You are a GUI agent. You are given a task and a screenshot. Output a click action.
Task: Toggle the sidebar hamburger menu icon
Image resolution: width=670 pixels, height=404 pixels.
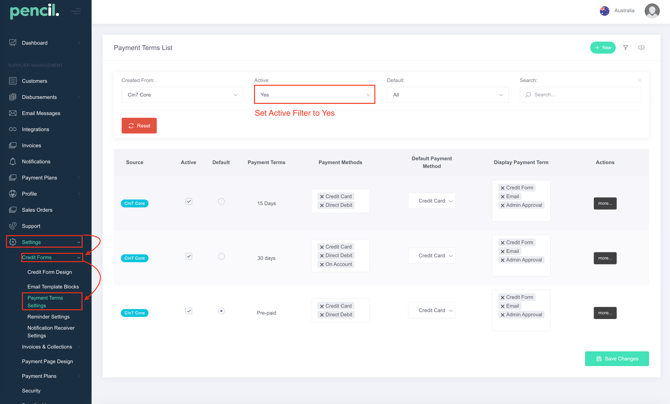[x=76, y=12]
